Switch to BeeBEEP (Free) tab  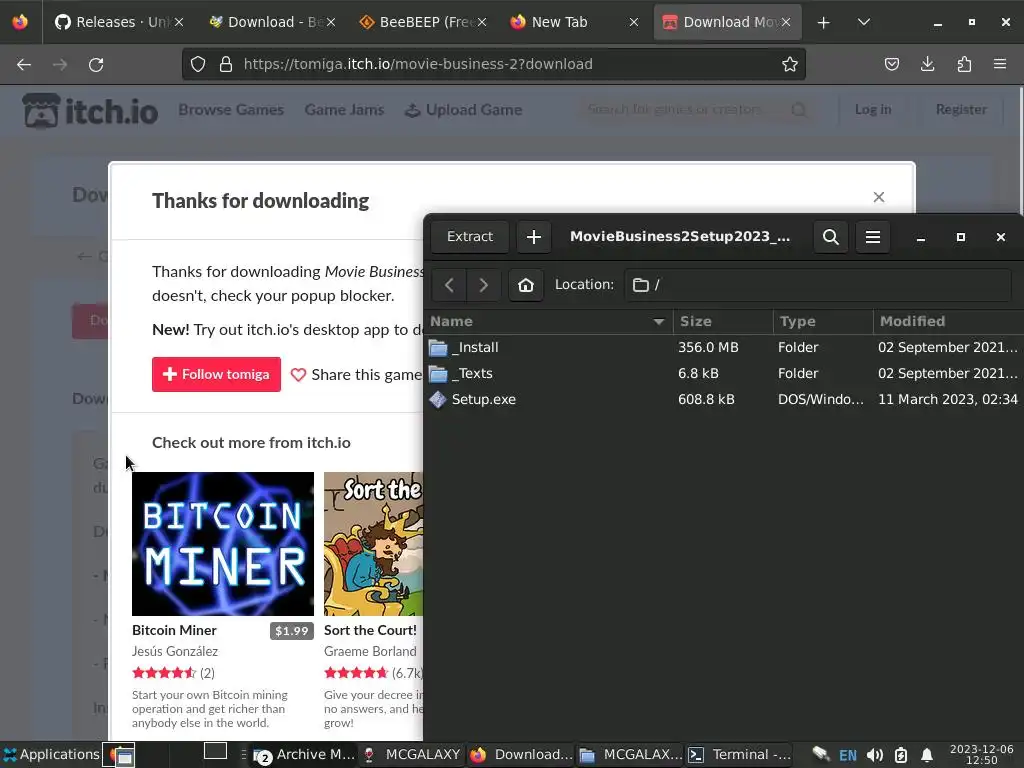pos(423,22)
